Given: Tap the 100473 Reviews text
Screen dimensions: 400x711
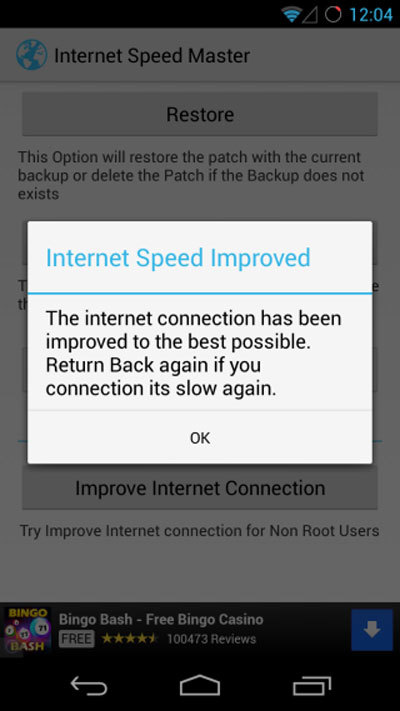Looking at the screenshot, I should [x=211, y=639].
